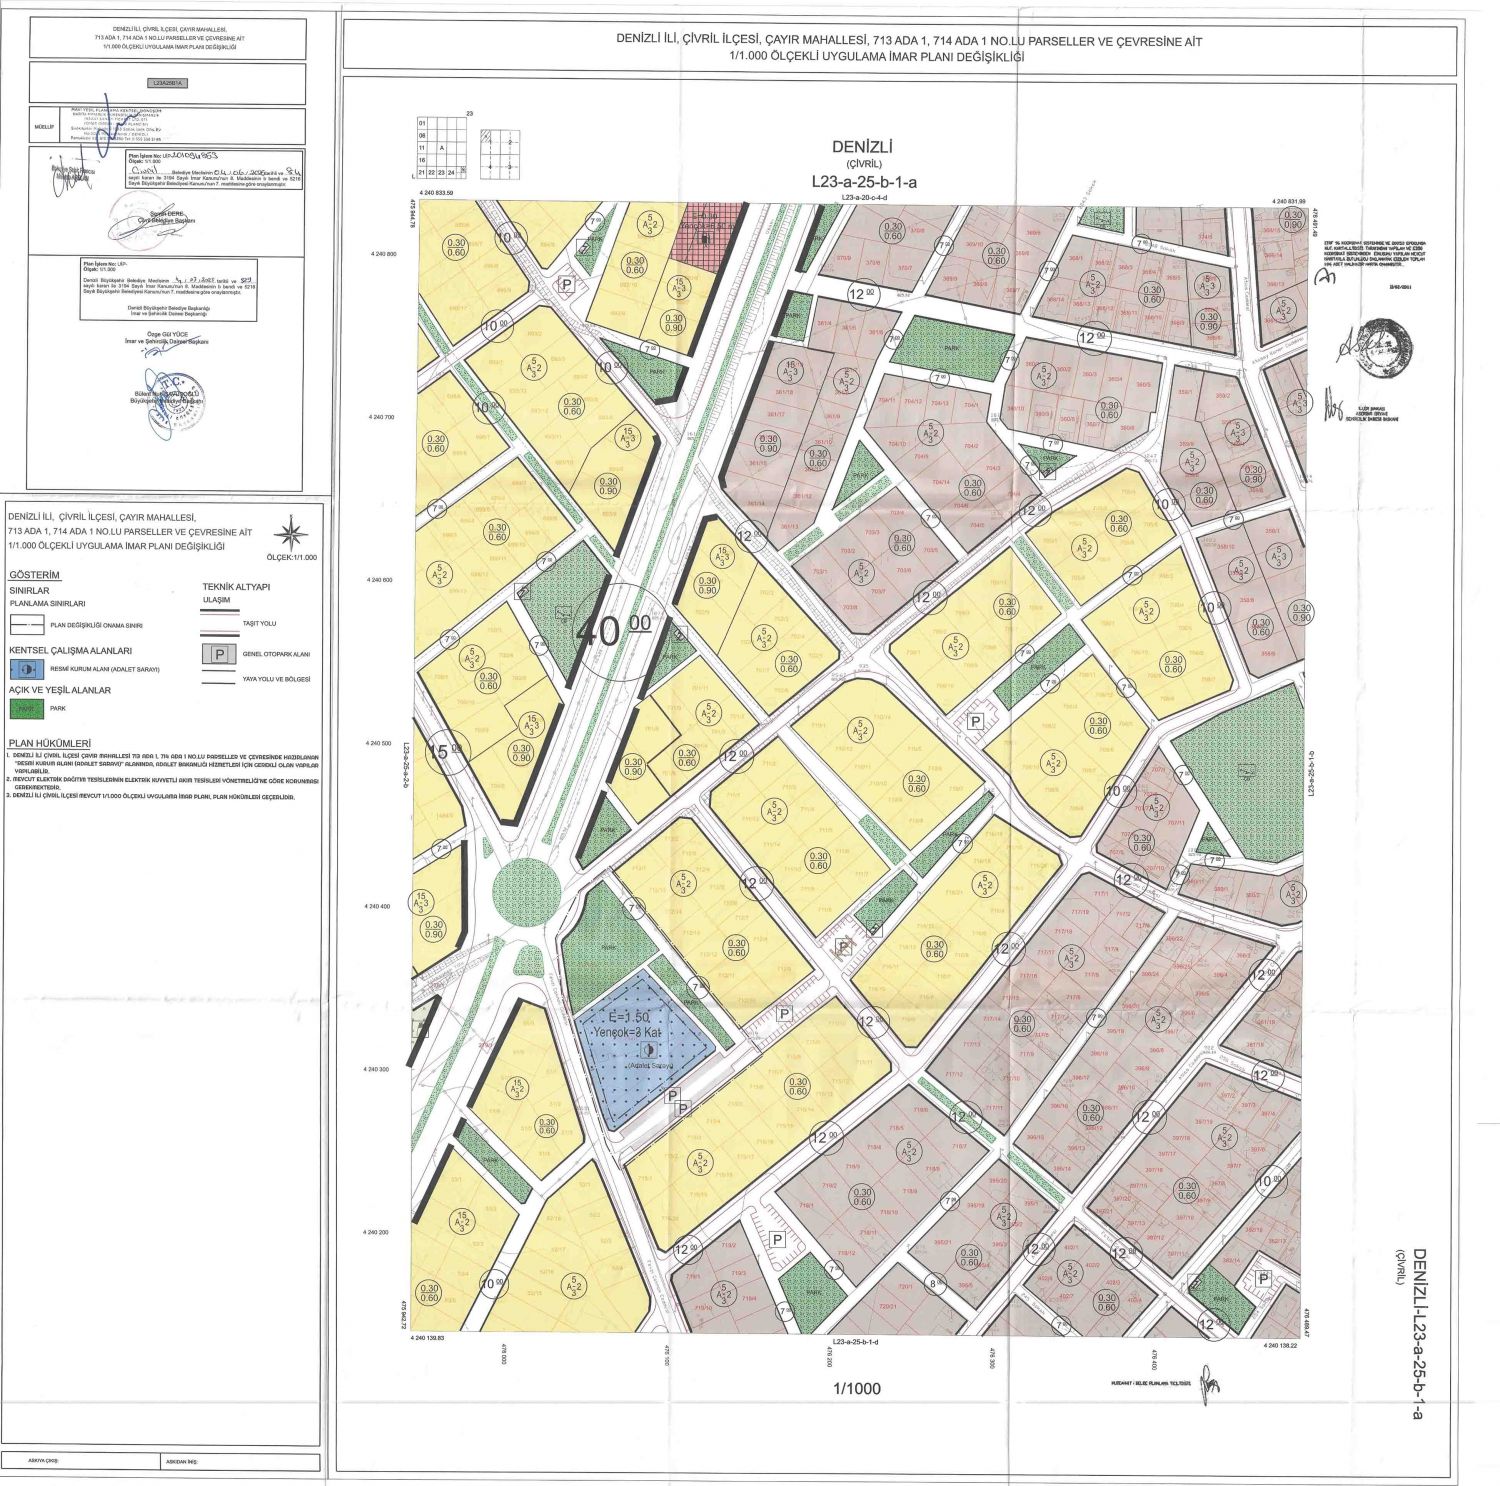Click the Taşıt Yolu road symbol in legend
The width and height of the screenshot is (1500, 1486).
click(x=219, y=628)
